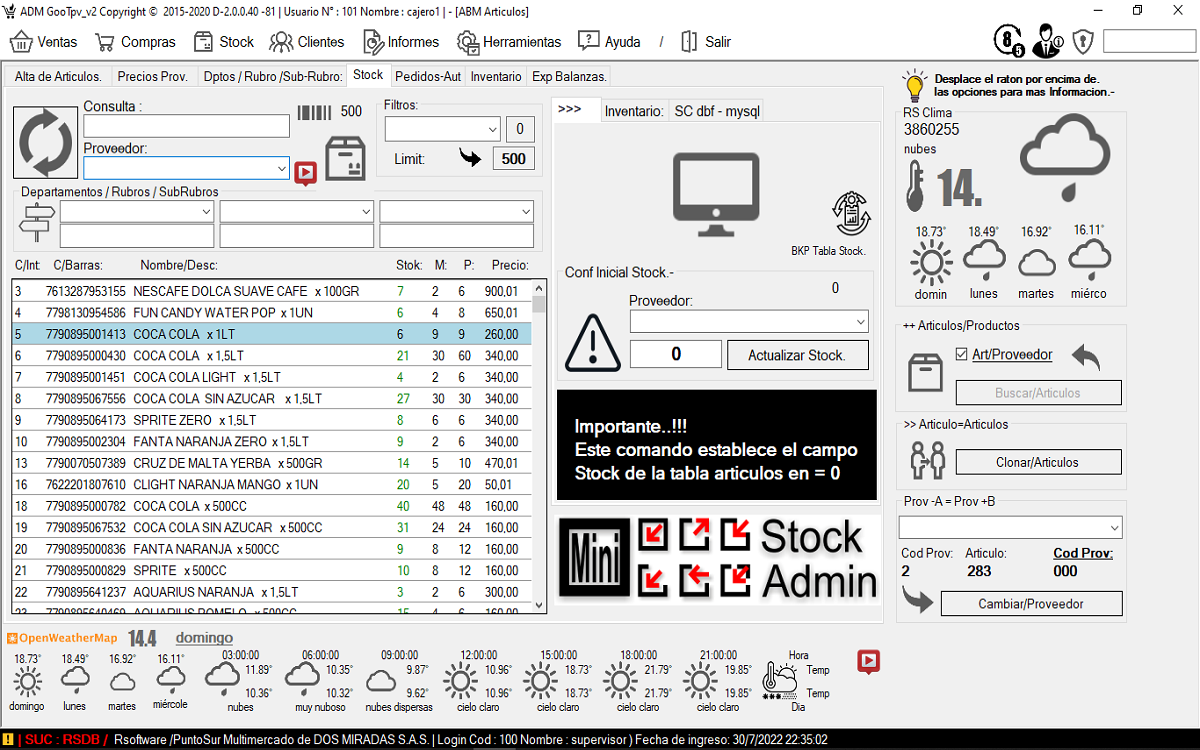Image resolution: width=1200 pixels, height=750 pixels.
Task: Click the 500 Limit button
Action: 514,158
